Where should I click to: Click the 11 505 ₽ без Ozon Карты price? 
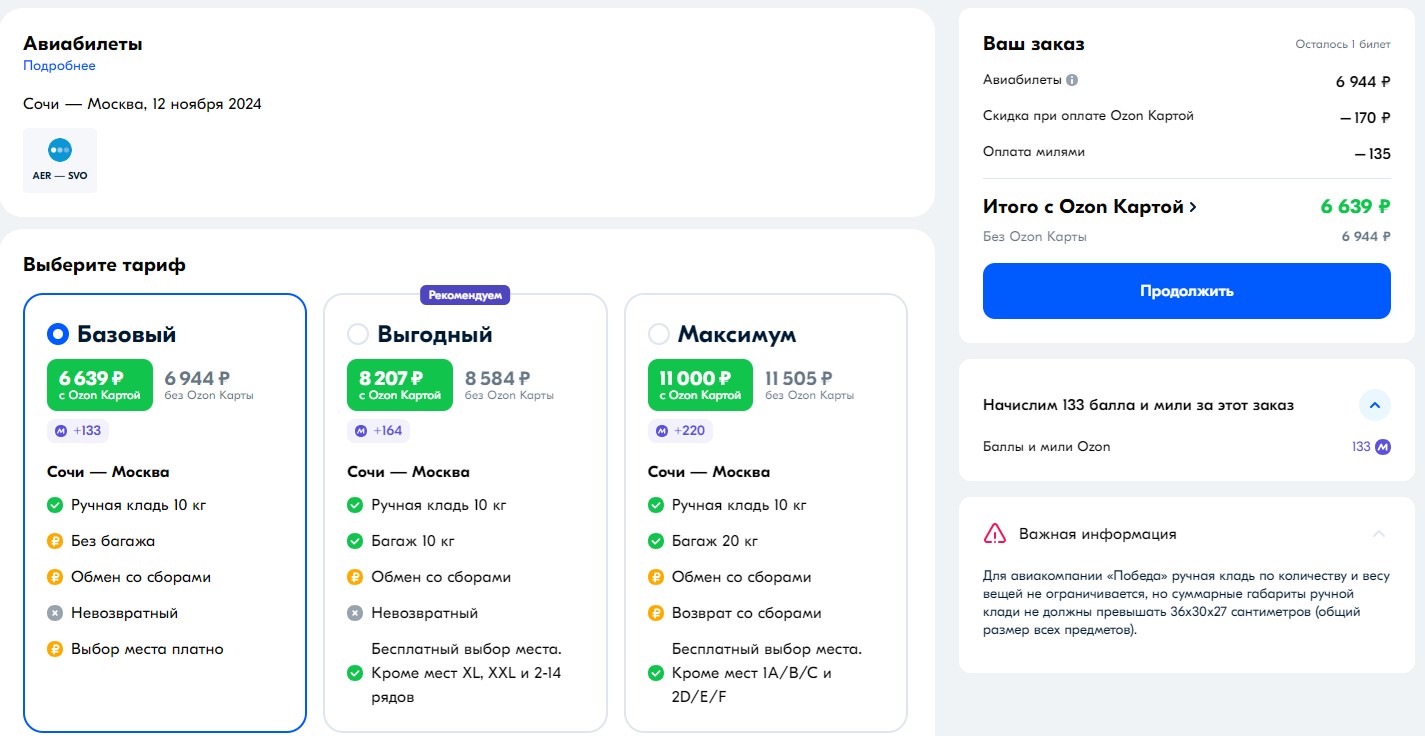tap(810, 385)
